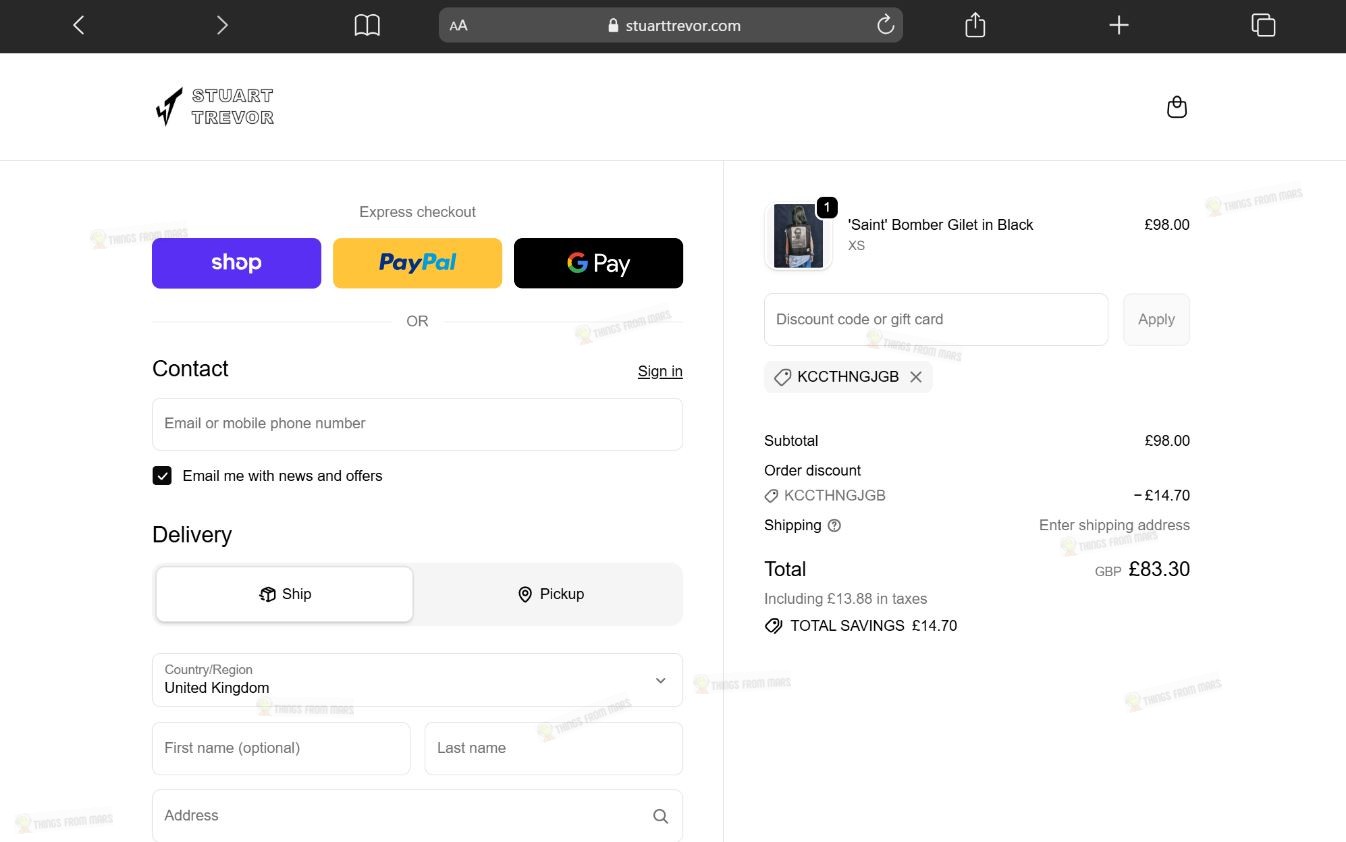Click the Including £13.88 in taxes text

click(x=845, y=599)
